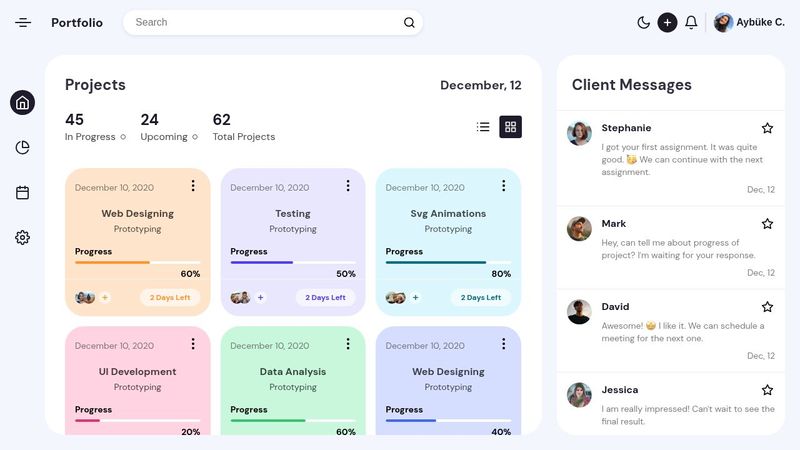Click the search magnifier icon
The width and height of the screenshot is (800, 450).
point(409,22)
